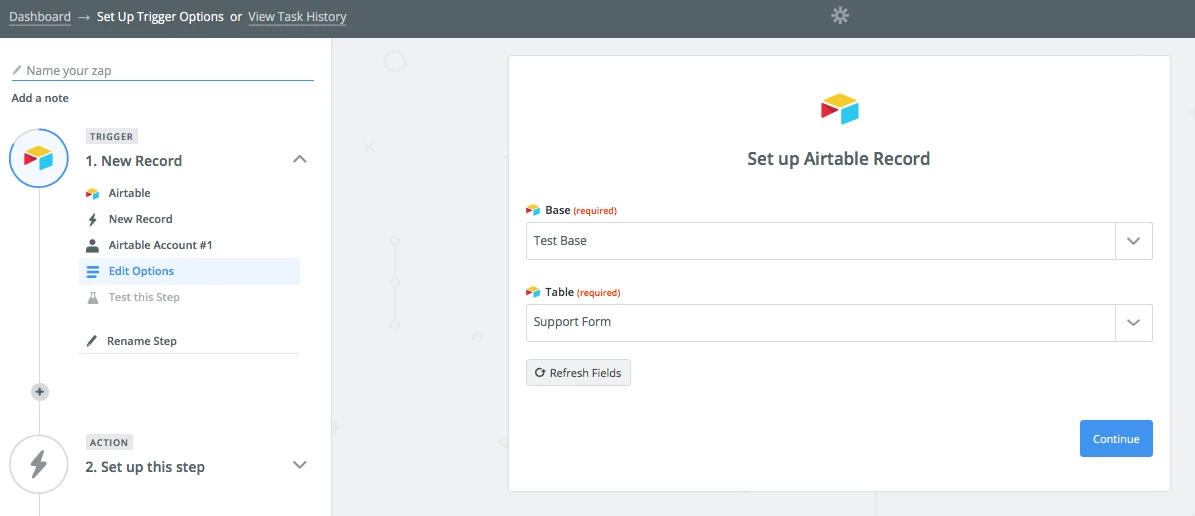Select the Edit Options menu item
The width and height of the screenshot is (1195, 516).
point(189,271)
